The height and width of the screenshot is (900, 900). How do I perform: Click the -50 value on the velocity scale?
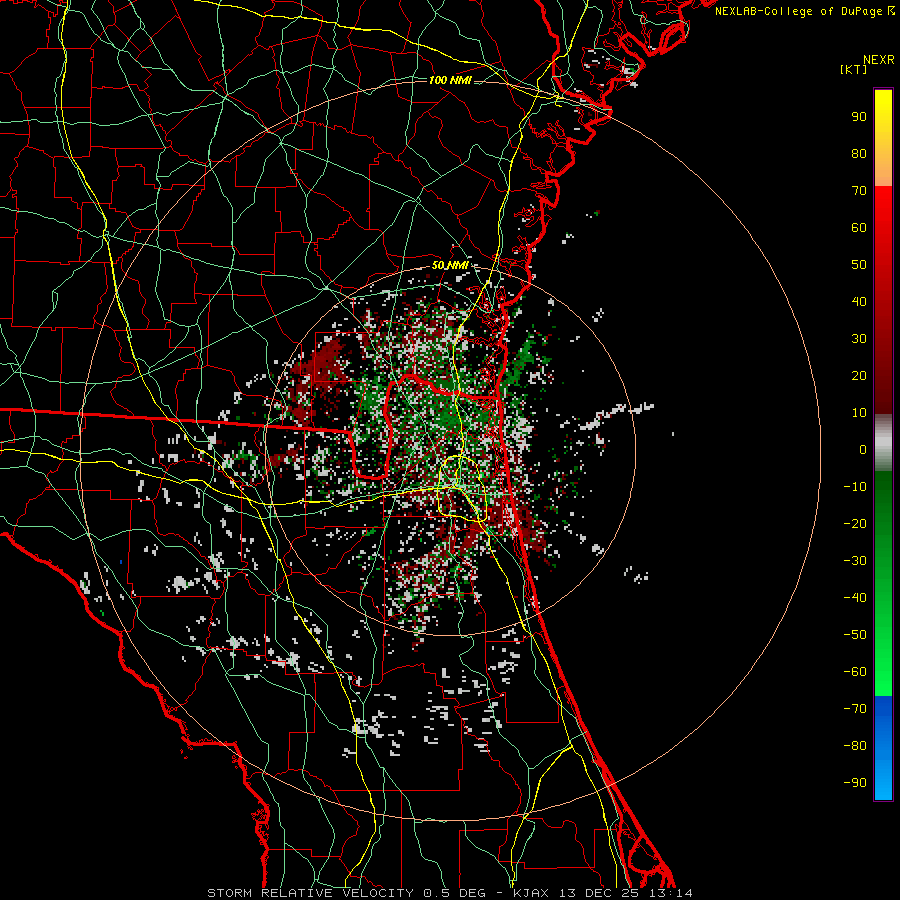coord(855,635)
